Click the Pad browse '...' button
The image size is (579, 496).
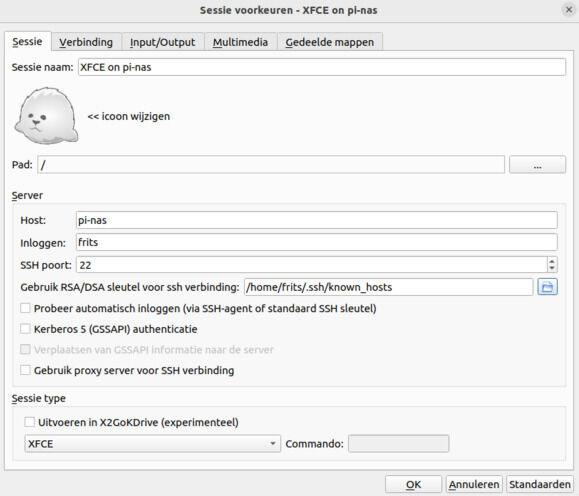pos(537,164)
